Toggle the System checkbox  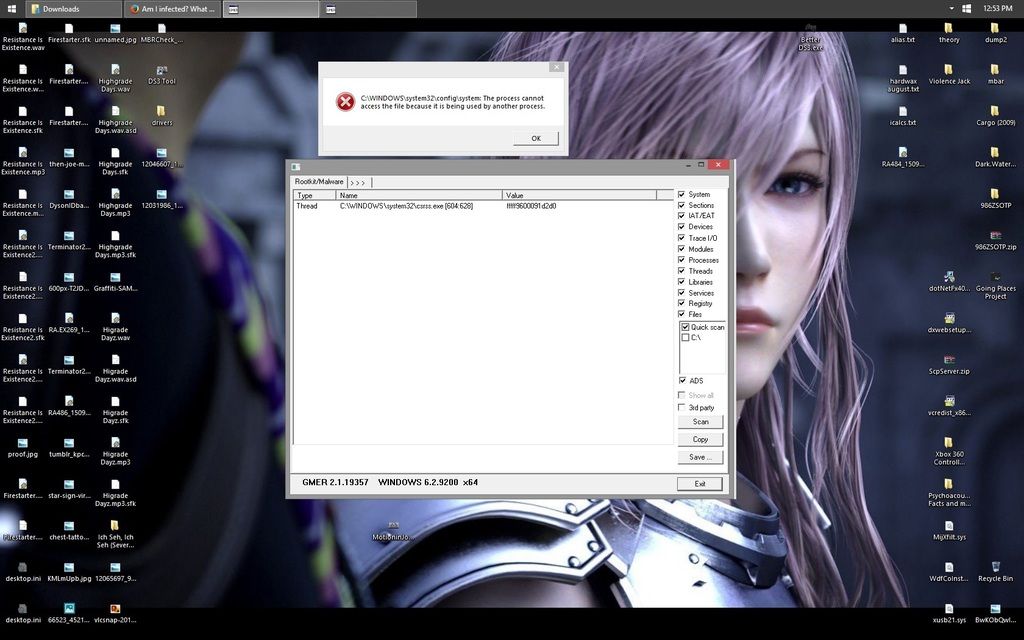(x=682, y=195)
